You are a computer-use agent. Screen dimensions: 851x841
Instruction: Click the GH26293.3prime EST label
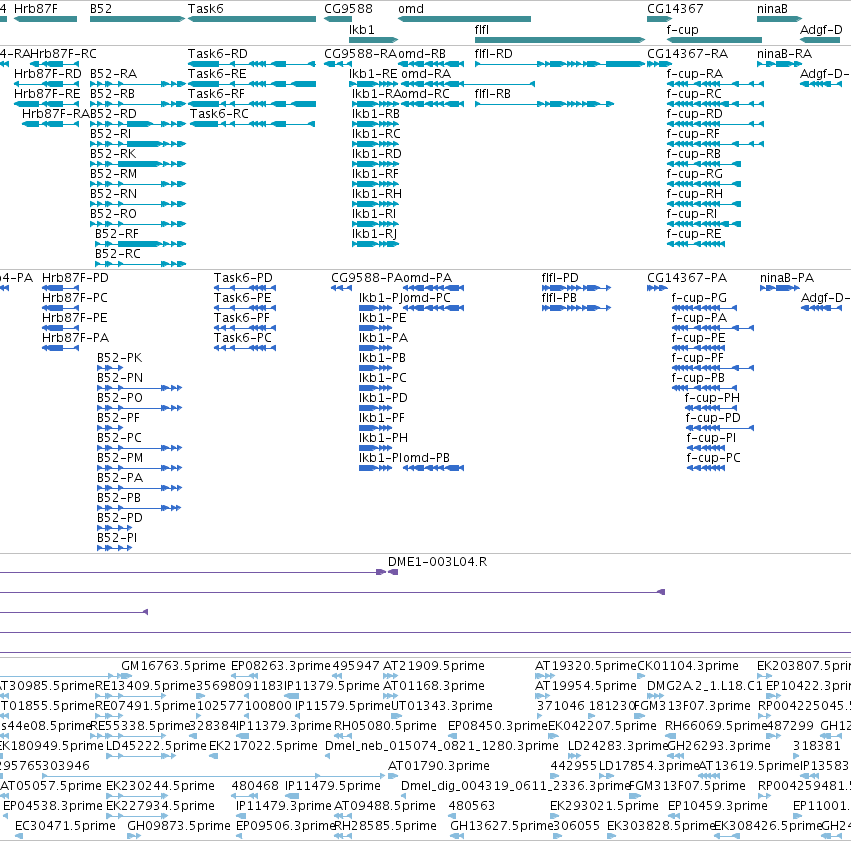point(719,746)
